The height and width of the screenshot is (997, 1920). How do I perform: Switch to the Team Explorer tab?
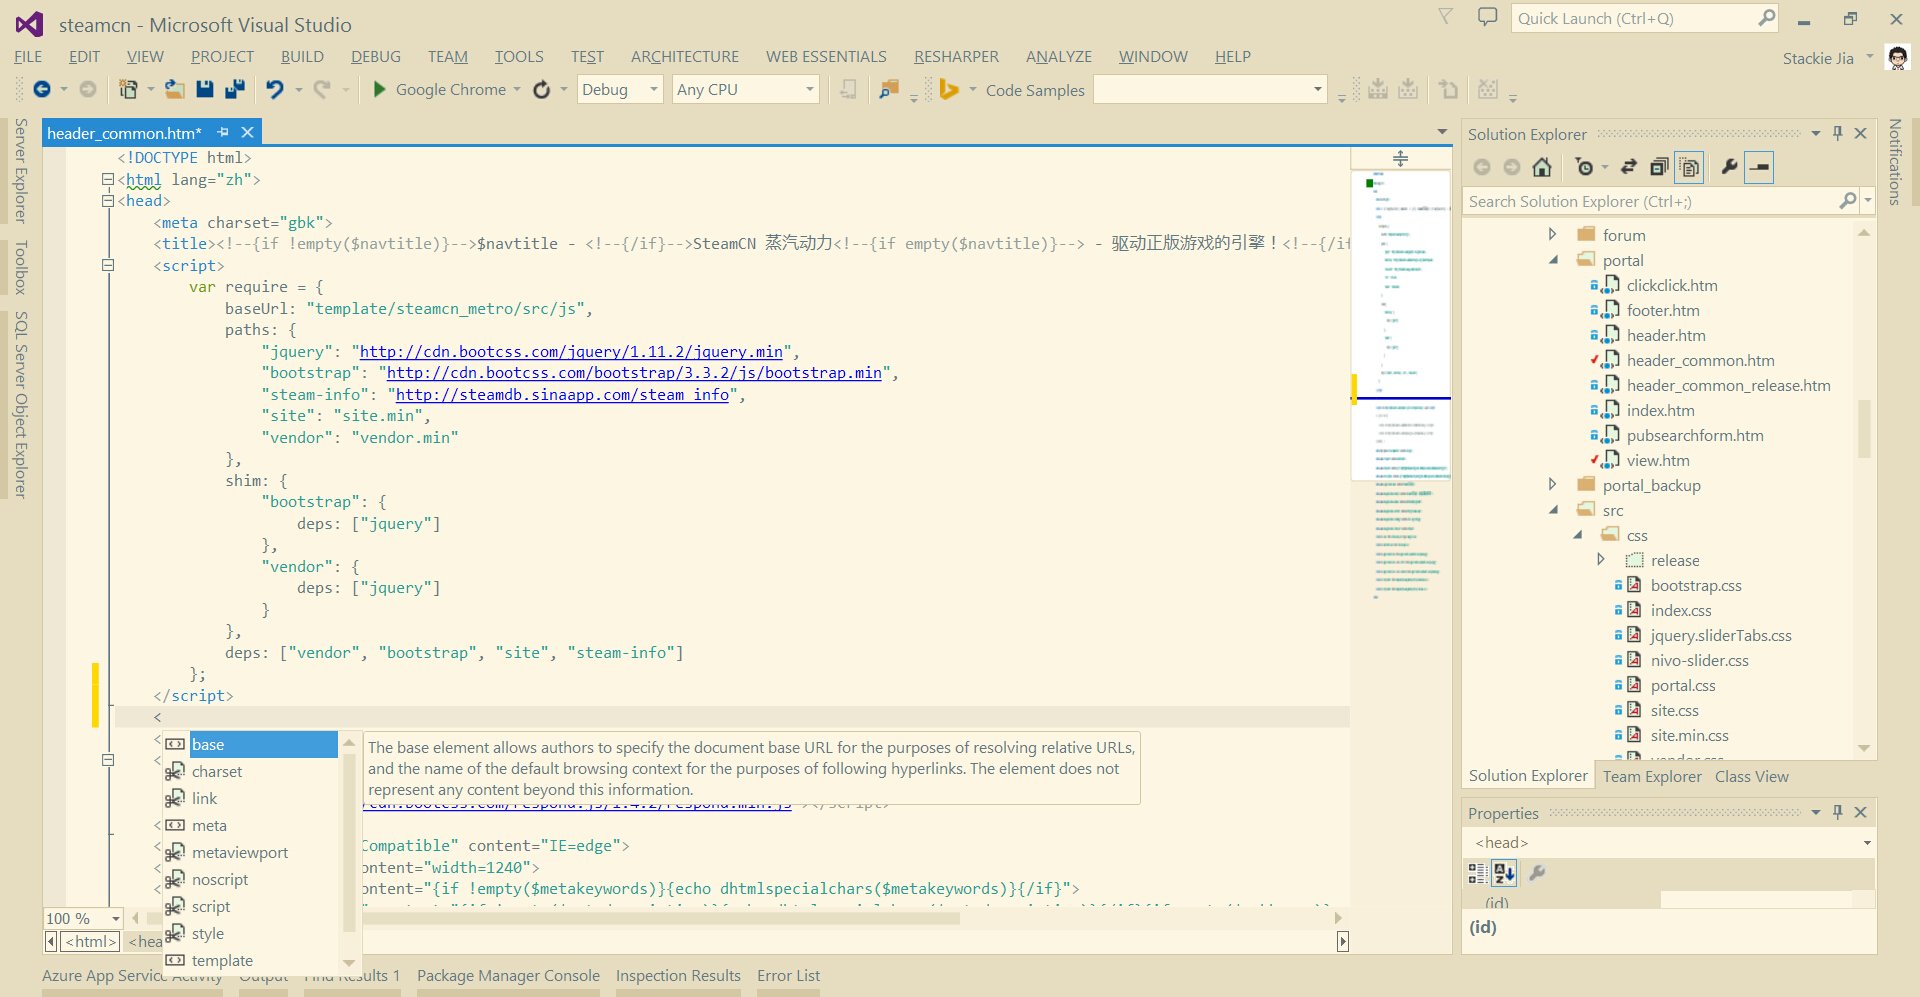1651,776
